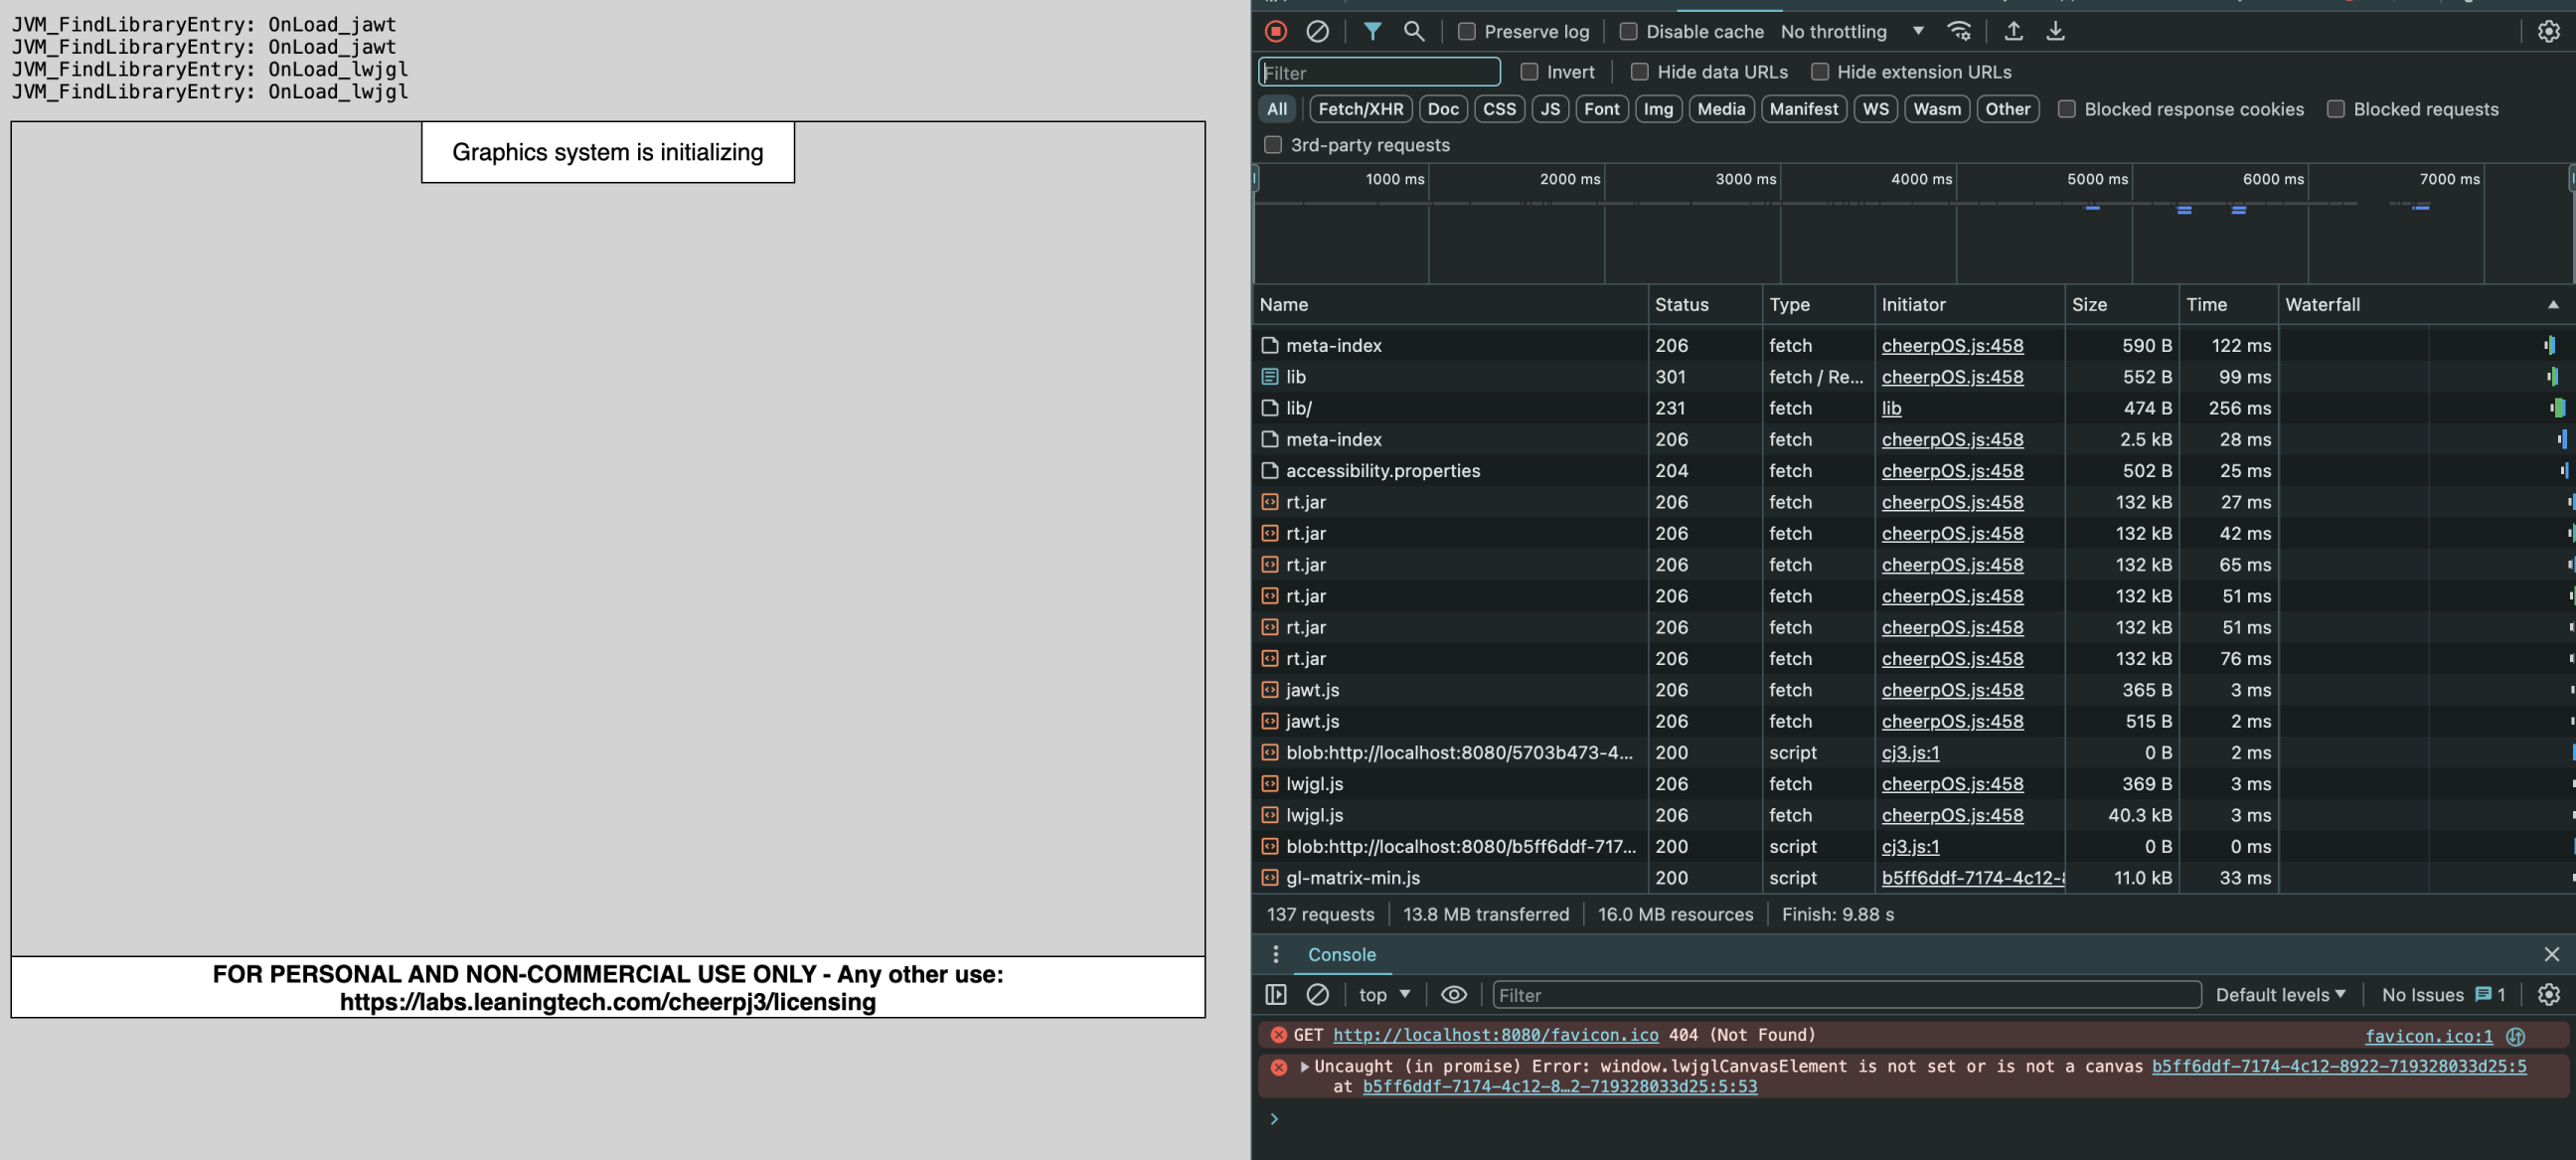2576x1160 pixels.
Task: Open Default levels dropdown
Action: (2280, 994)
